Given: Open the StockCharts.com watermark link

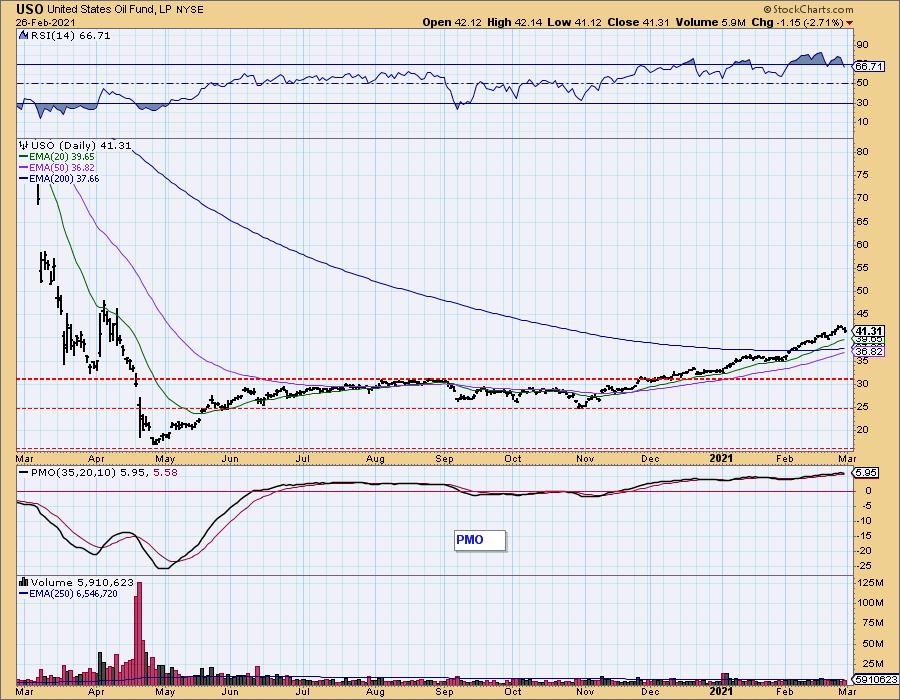Looking at the screenshot, I should pyautogui.click(x=812, y=10).
